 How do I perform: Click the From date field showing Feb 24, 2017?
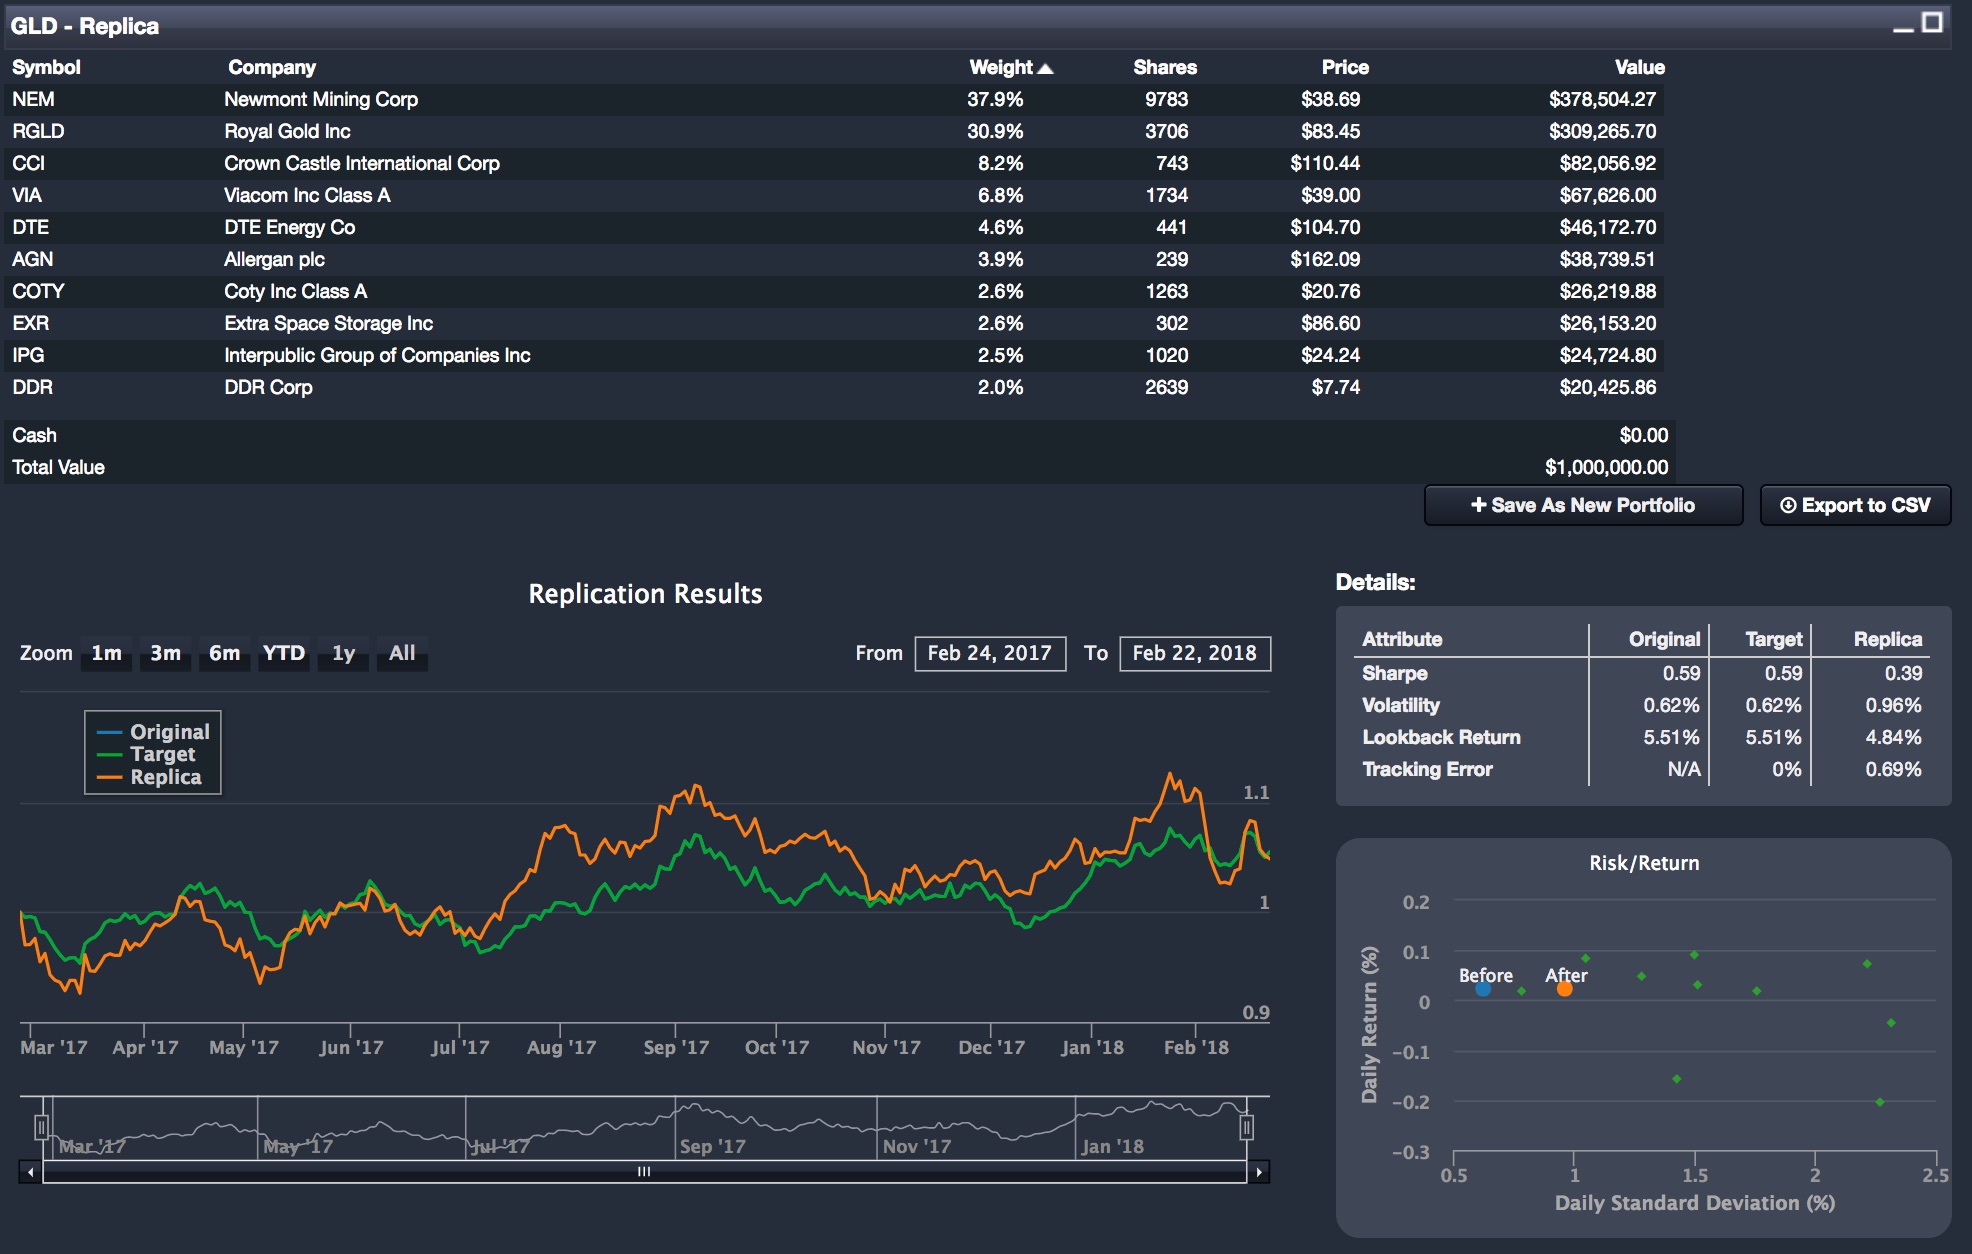988,652
